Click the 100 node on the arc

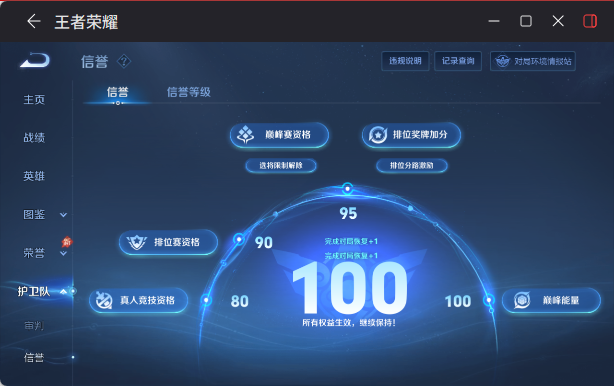(x=489, y=300)
